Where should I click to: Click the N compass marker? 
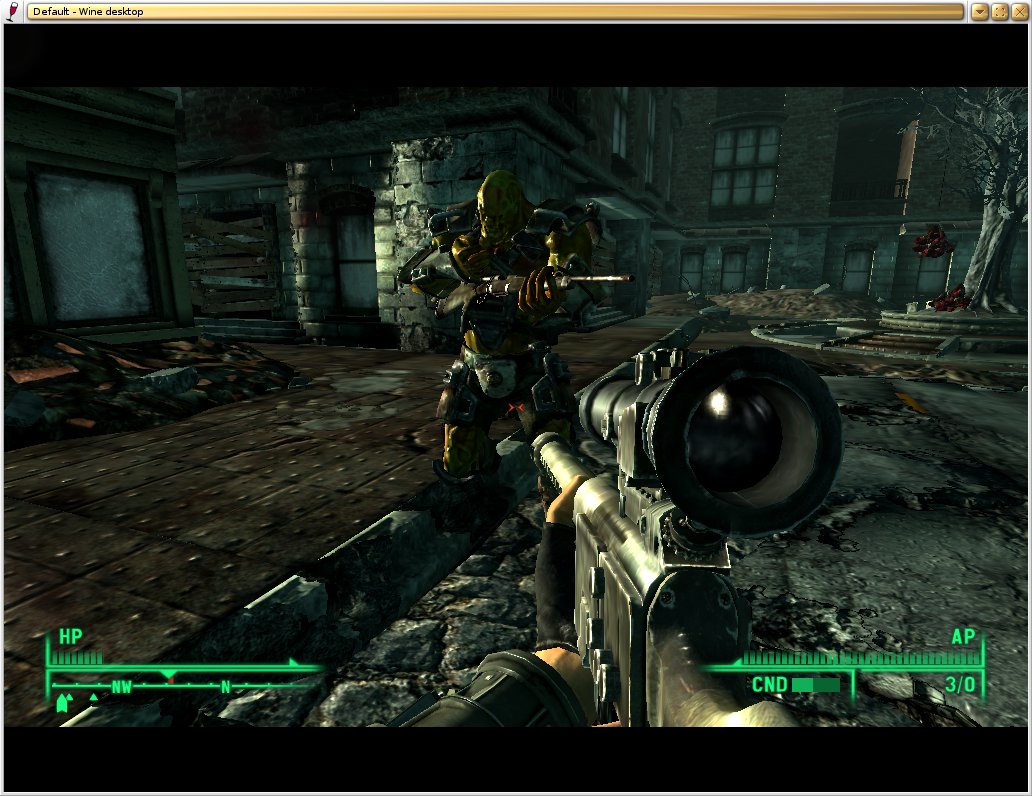pos(226,687)
